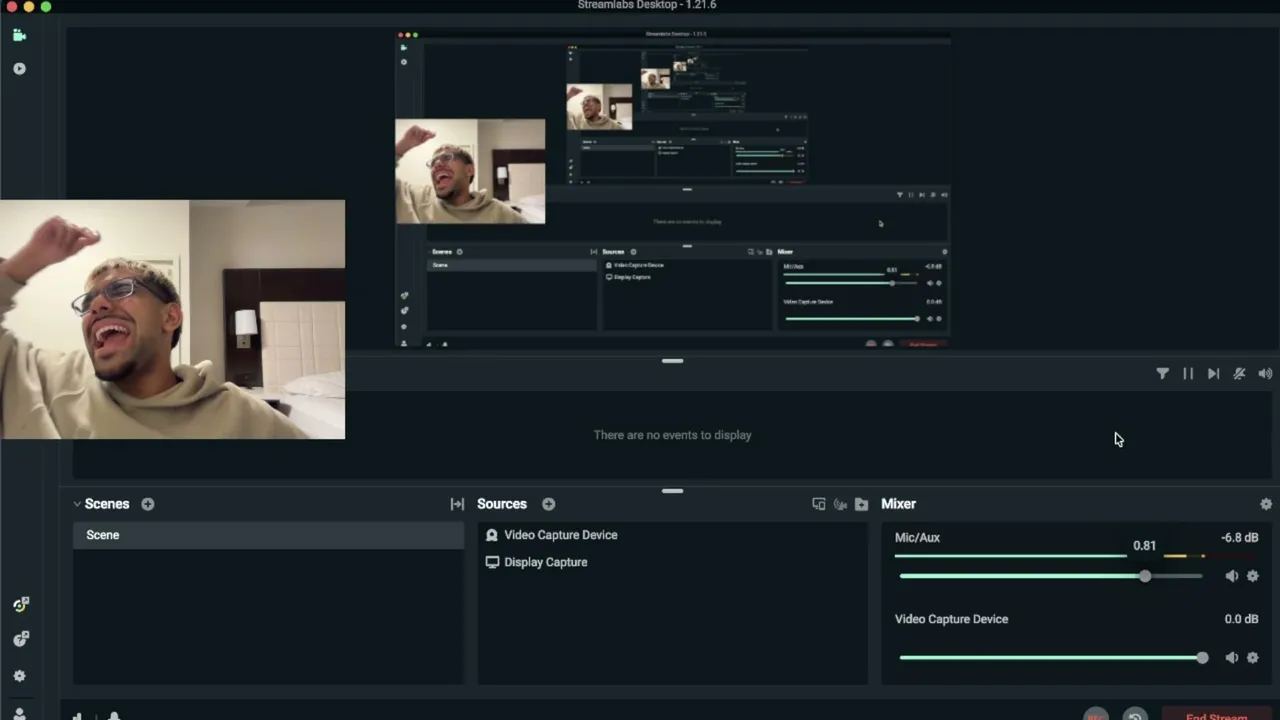Click the add audio source icon
Image resolution: width=1280 pixels, height=720 pixels.
click(x=840, y=504)
